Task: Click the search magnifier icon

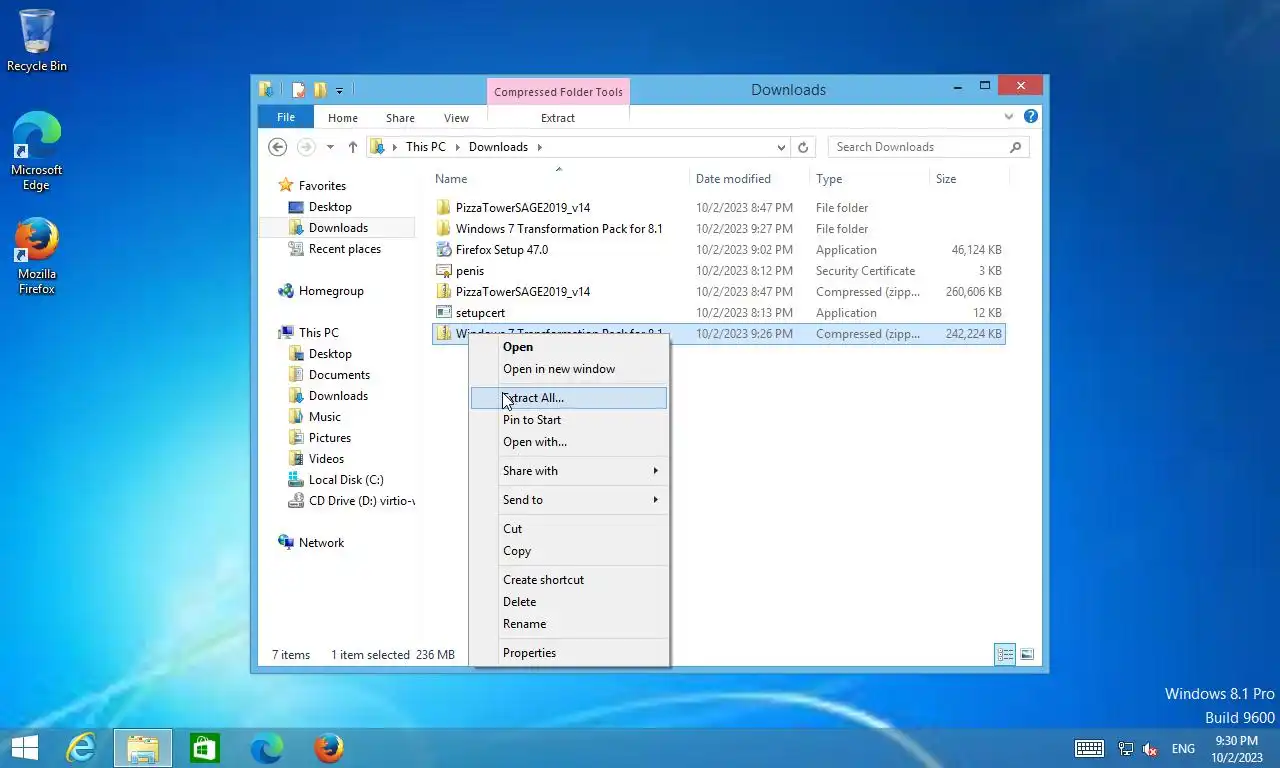Action: 1015,147
